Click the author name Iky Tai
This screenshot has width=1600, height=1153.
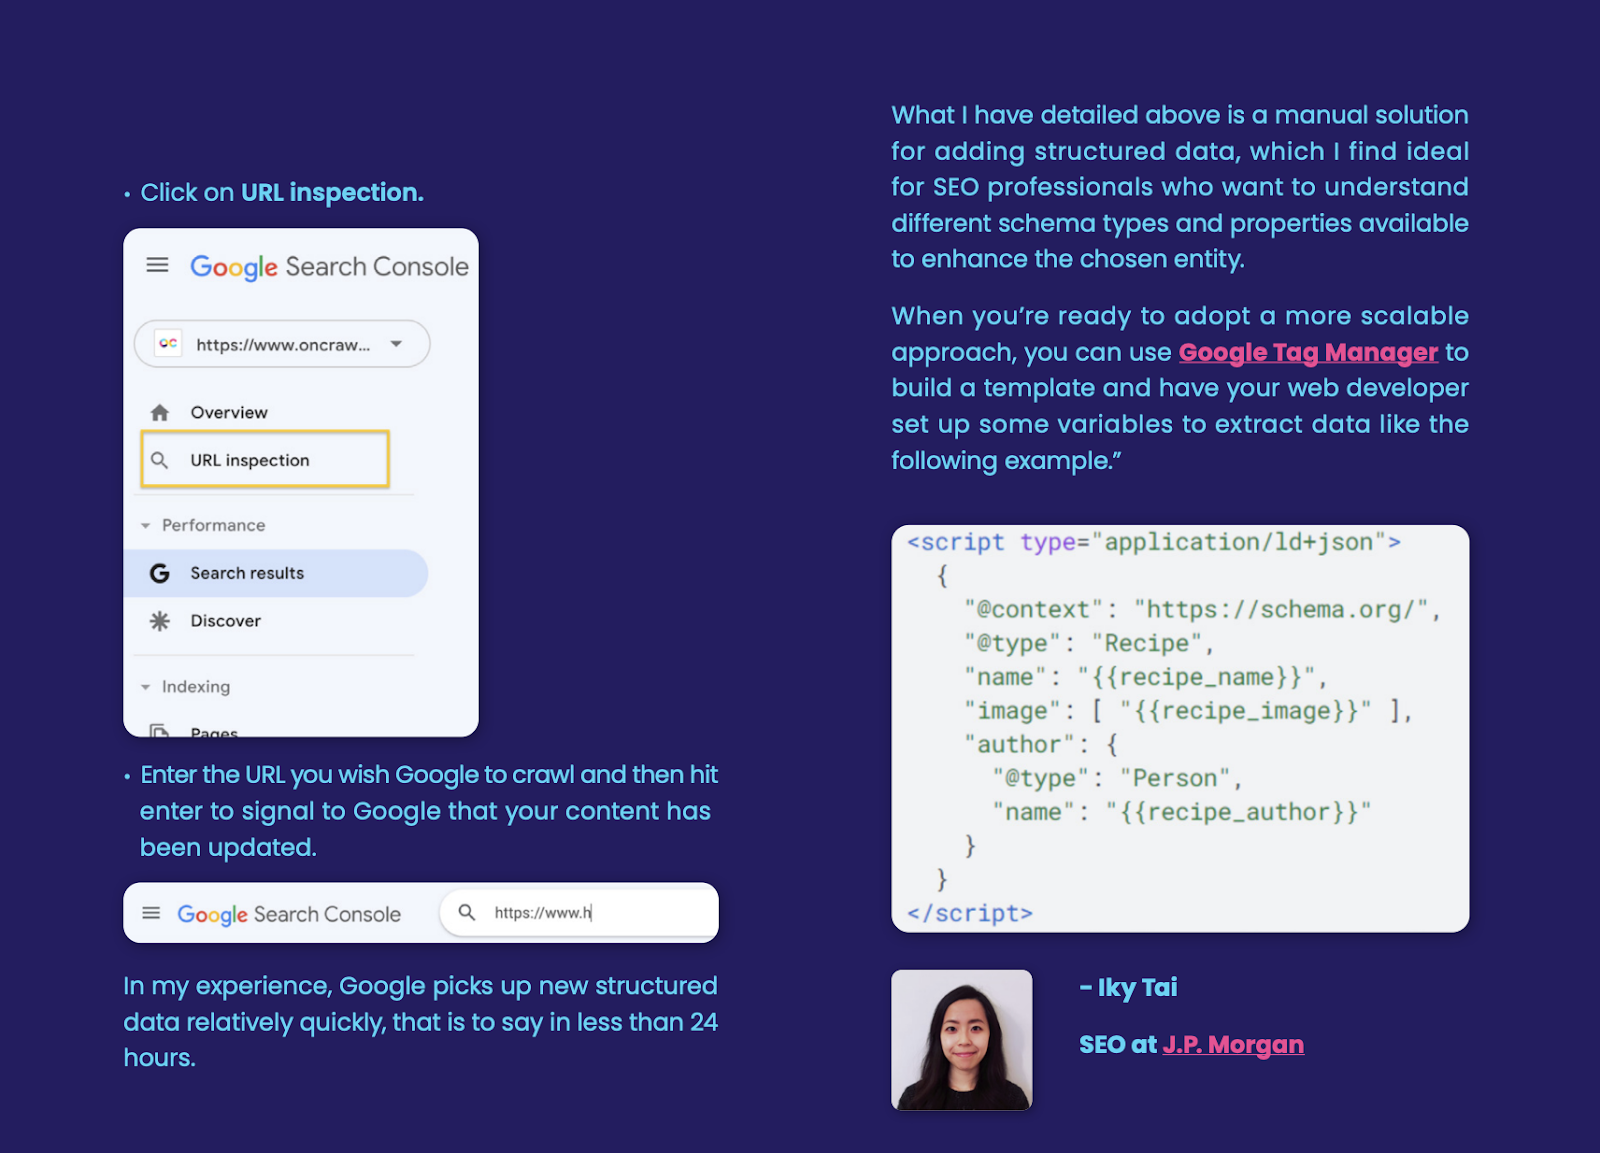(x=1137, y=988)
